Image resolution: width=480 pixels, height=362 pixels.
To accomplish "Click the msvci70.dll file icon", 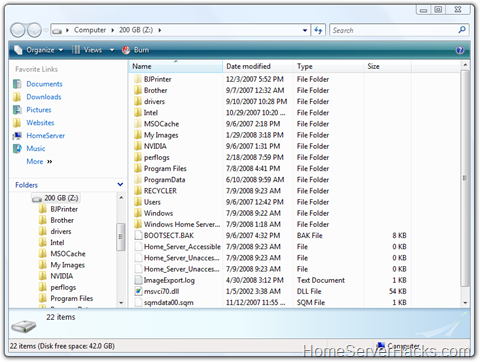I will 138,292.
